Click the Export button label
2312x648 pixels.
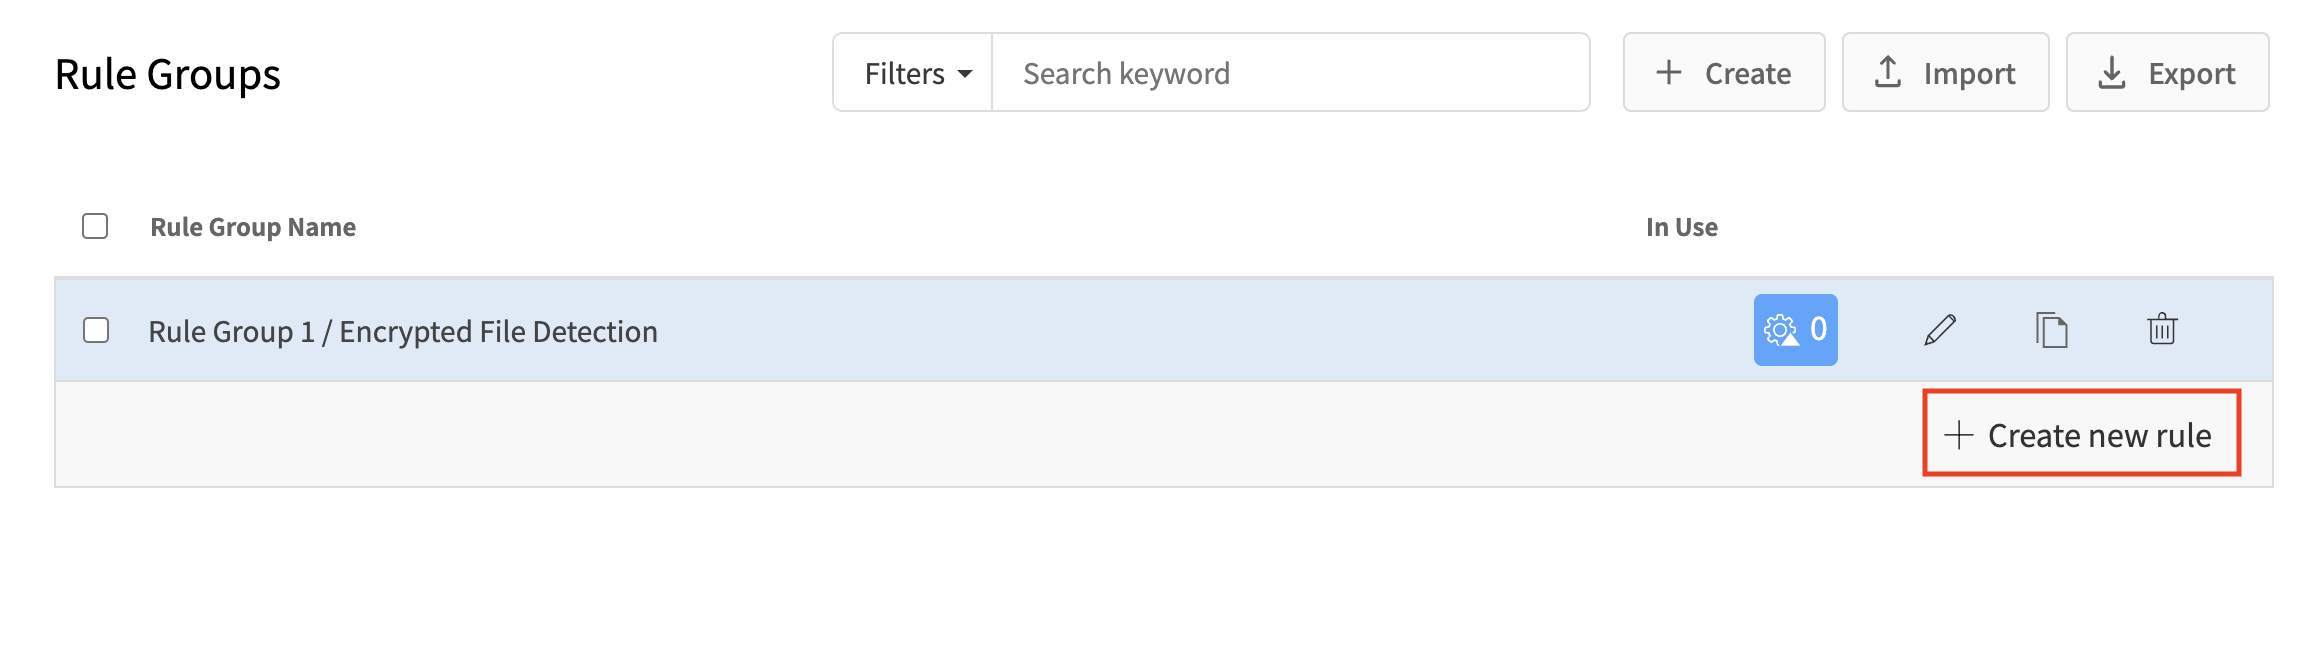[2192, 73]
